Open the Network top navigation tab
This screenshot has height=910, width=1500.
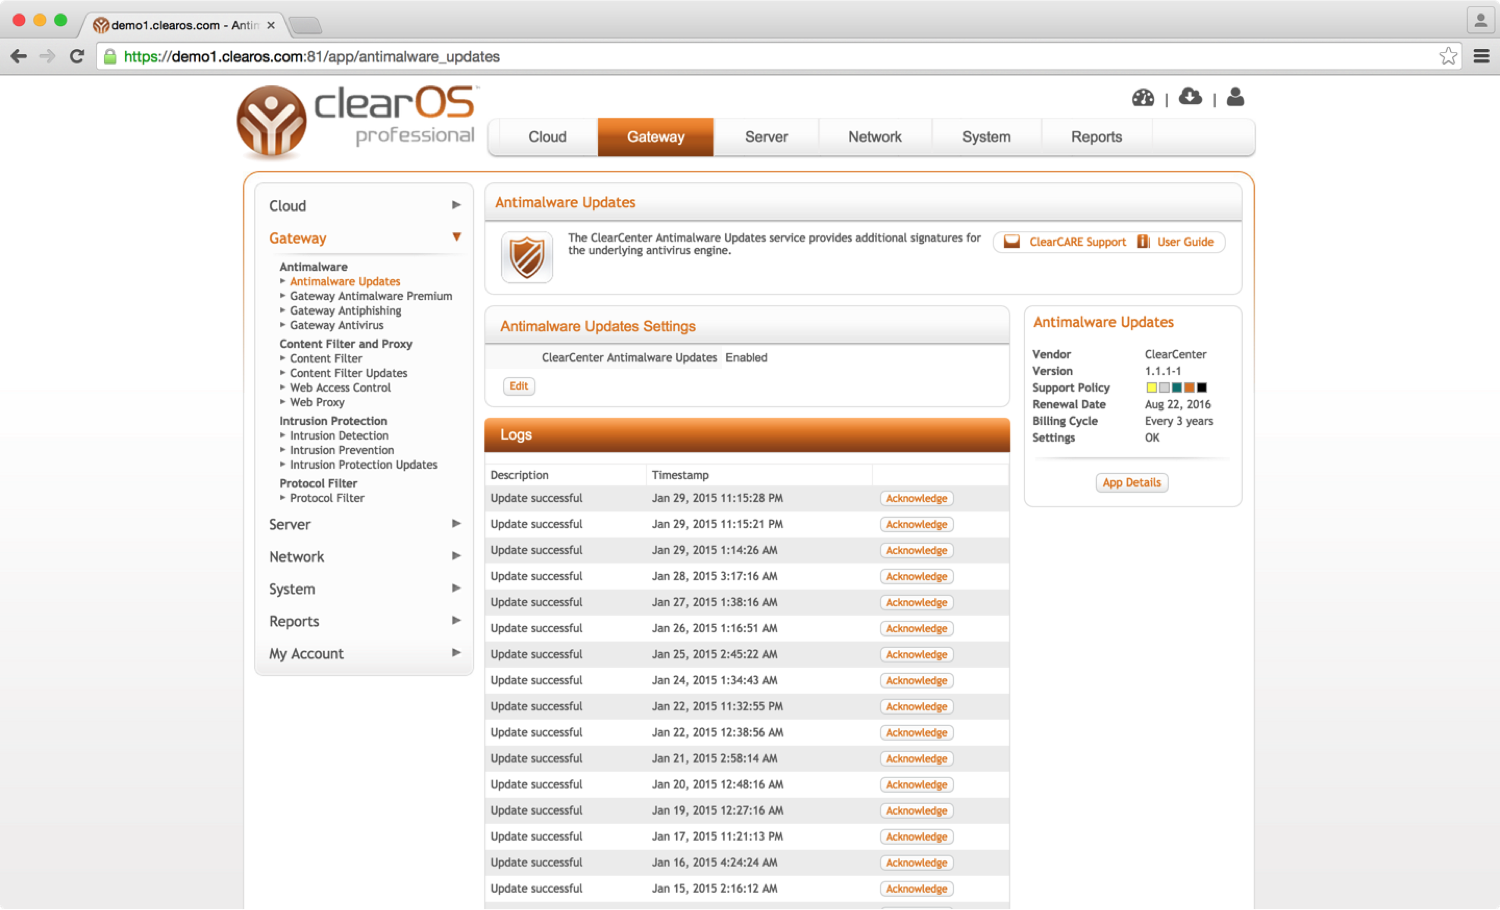(875, 137)
